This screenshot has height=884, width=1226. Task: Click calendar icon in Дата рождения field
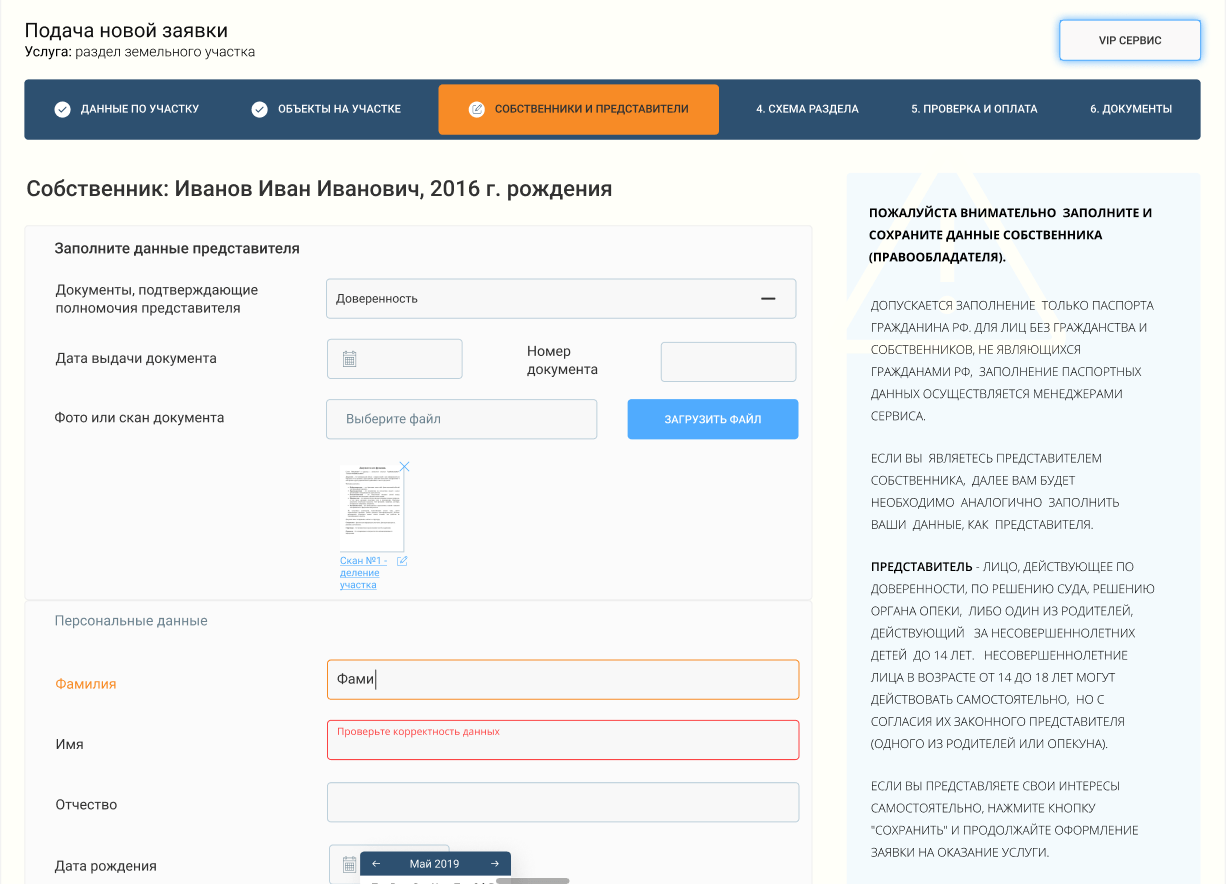pyautogui.click(x=349, y=864)
